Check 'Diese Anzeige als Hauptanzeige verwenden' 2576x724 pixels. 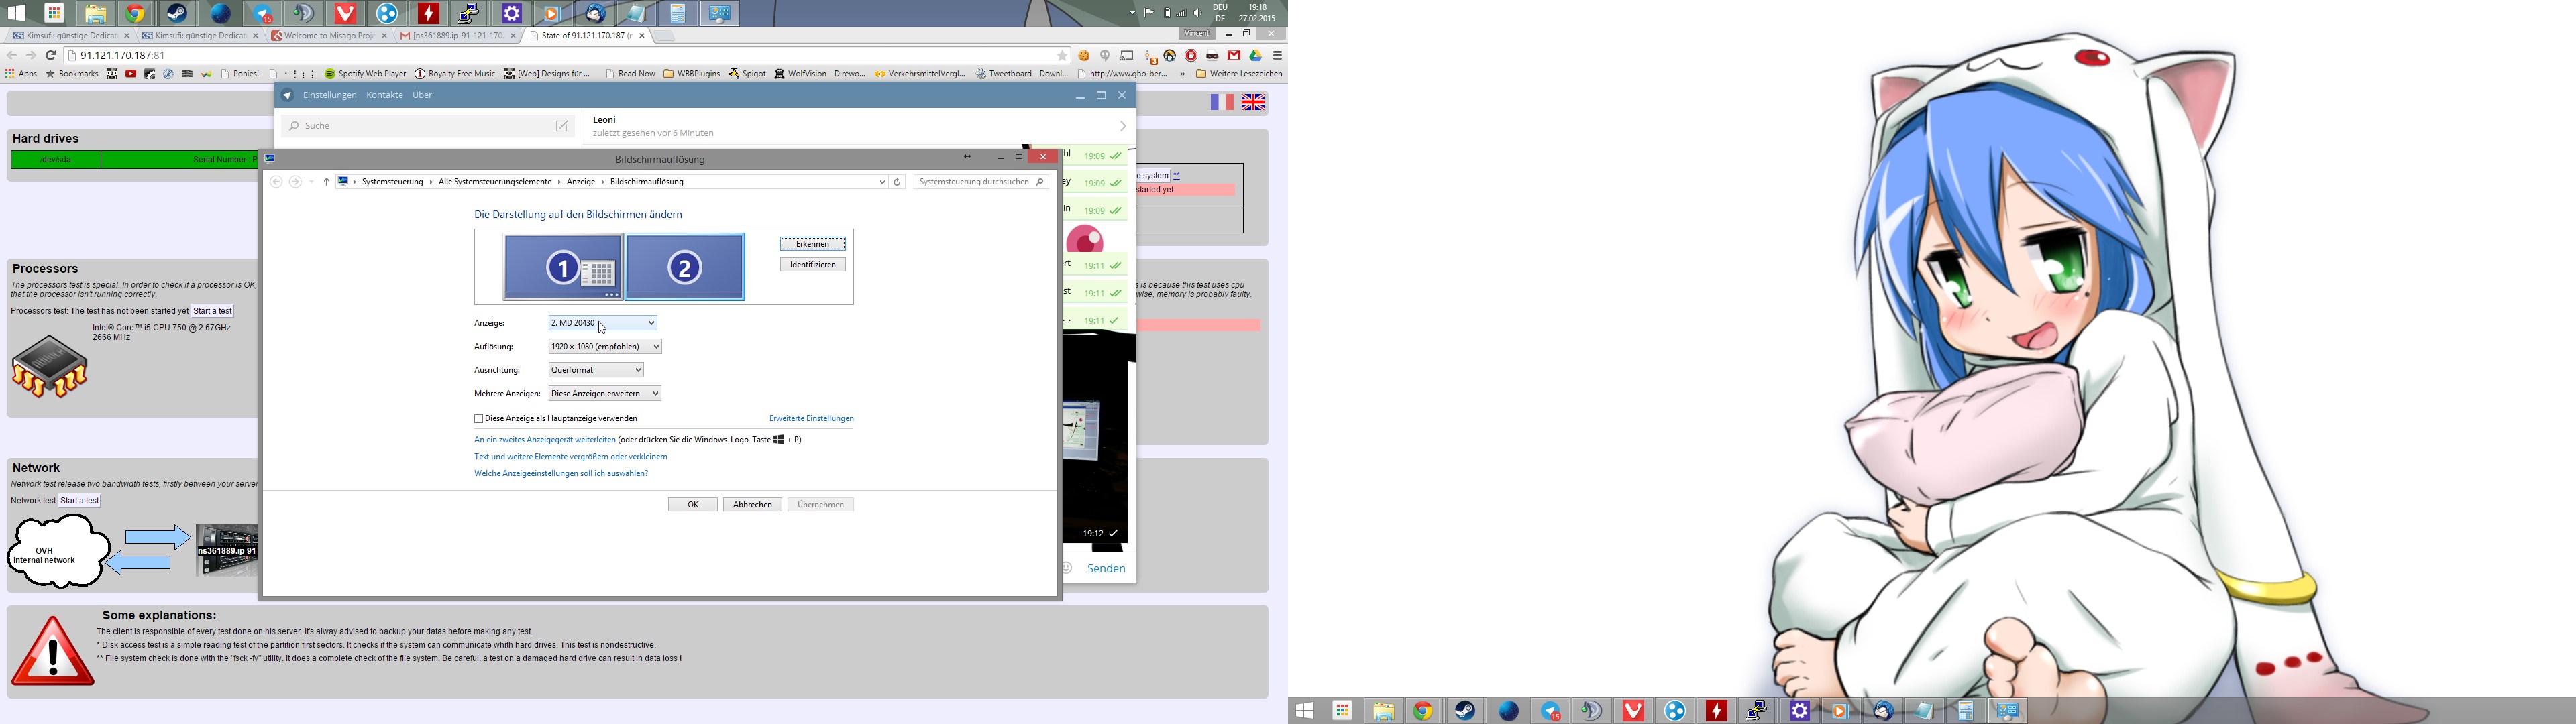tap(479, 419)
